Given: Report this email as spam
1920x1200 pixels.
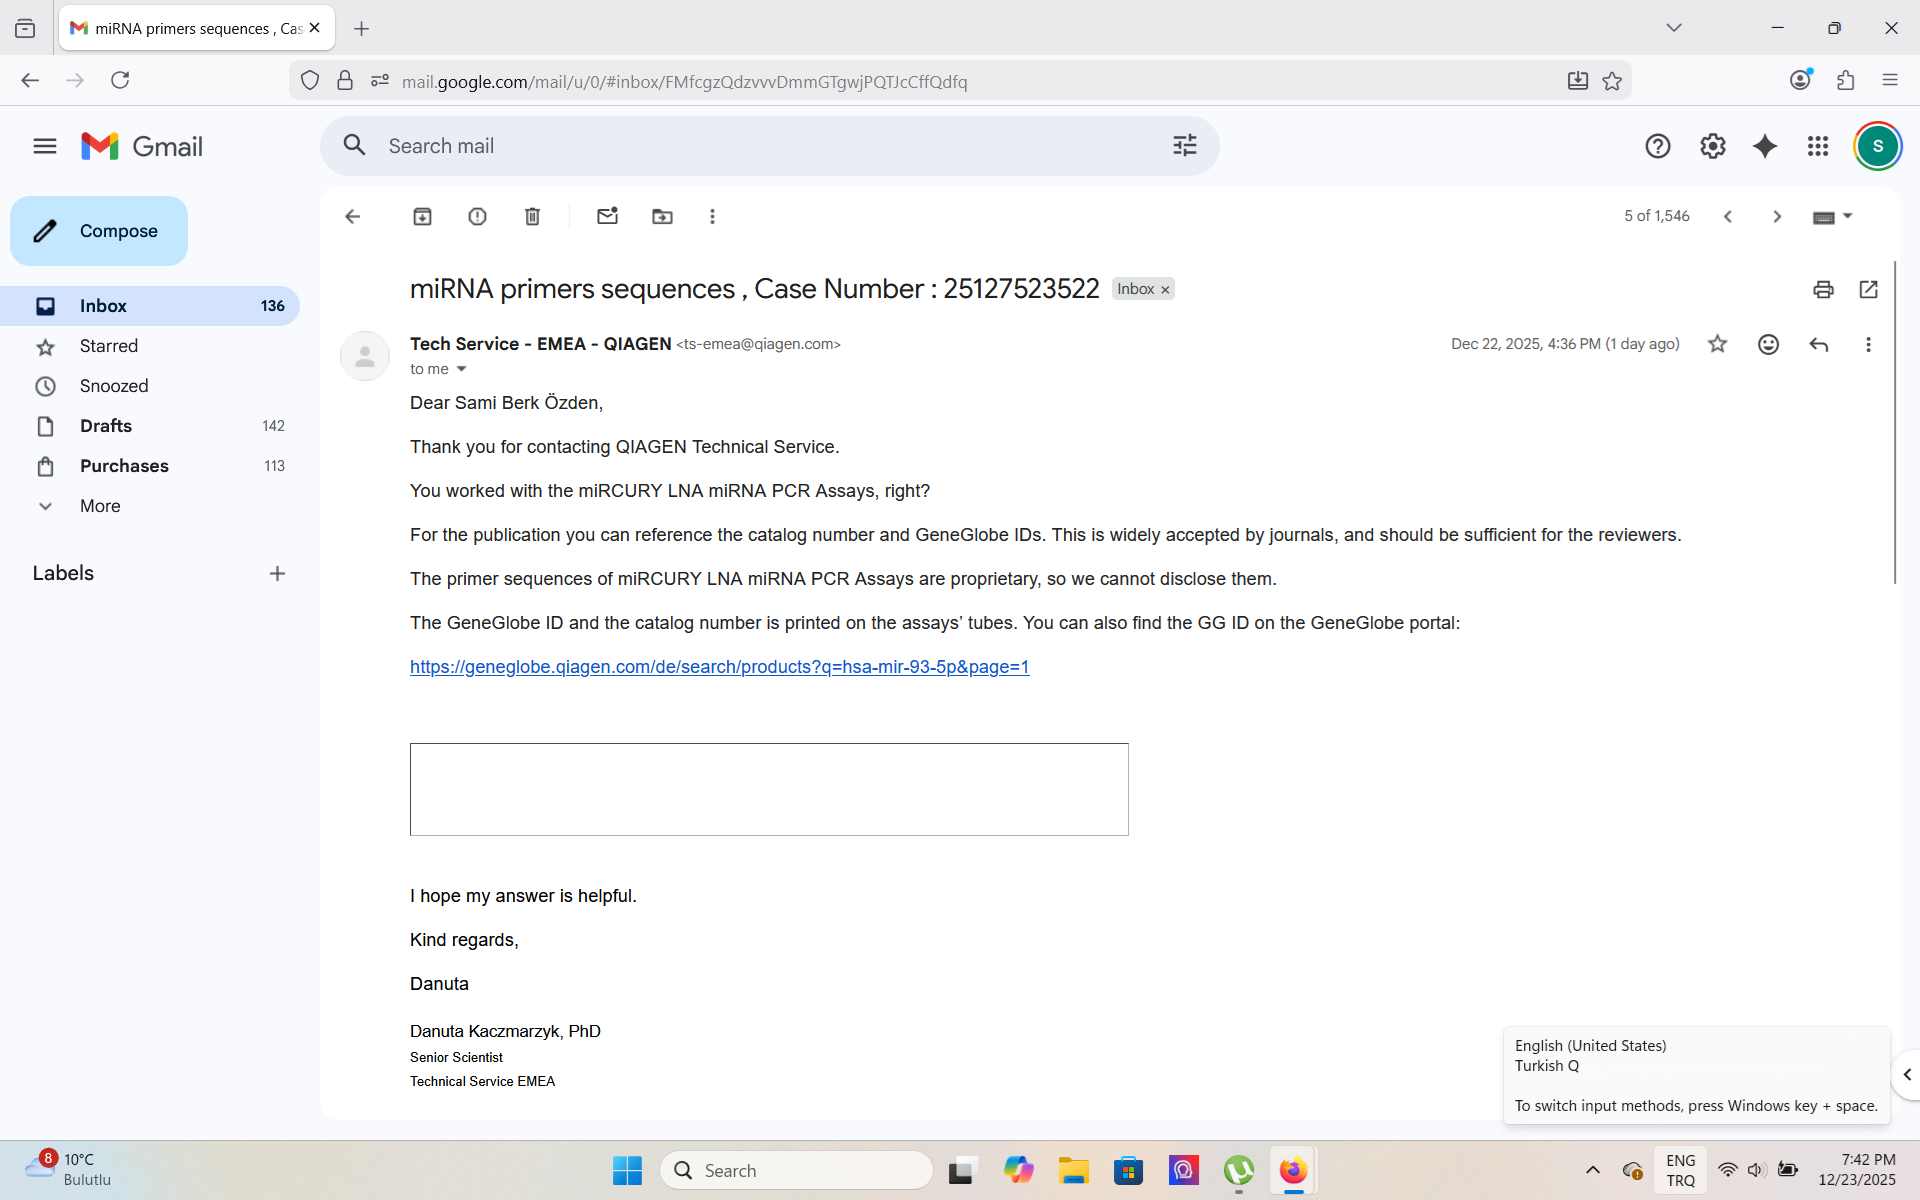Looking at the screenshot, I should [x=477, y=216].
